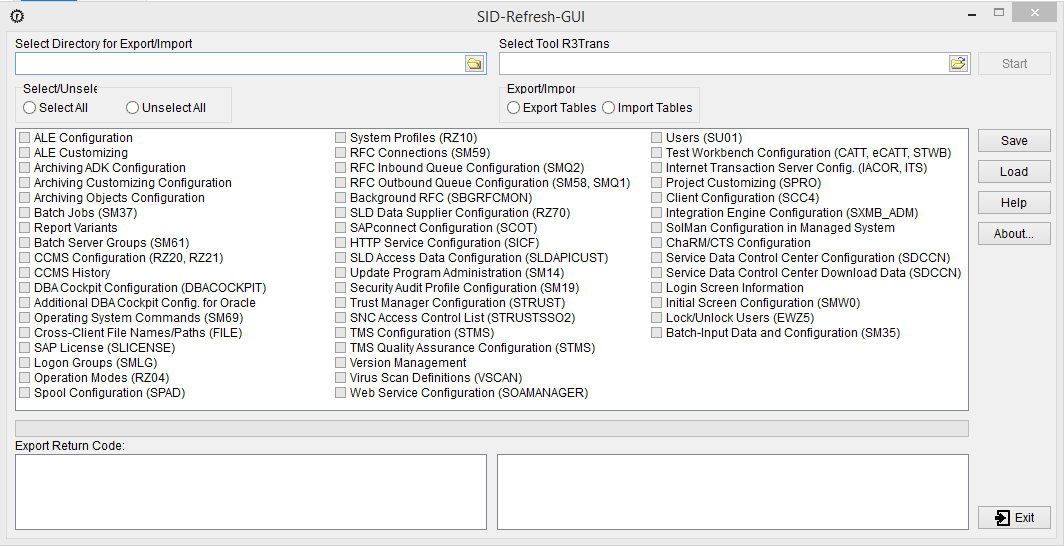
Task: Enable the ALE Configuration checkbox
Action: (x=25, y=138)
